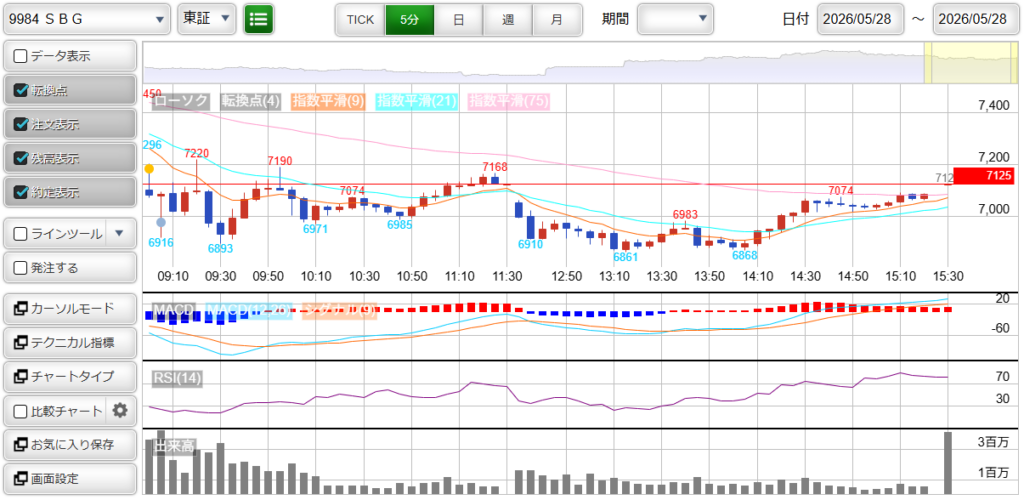This screenshot has height=500, width=1024.
Task: Click the green list icon button
Action: [x=259, y=19]
